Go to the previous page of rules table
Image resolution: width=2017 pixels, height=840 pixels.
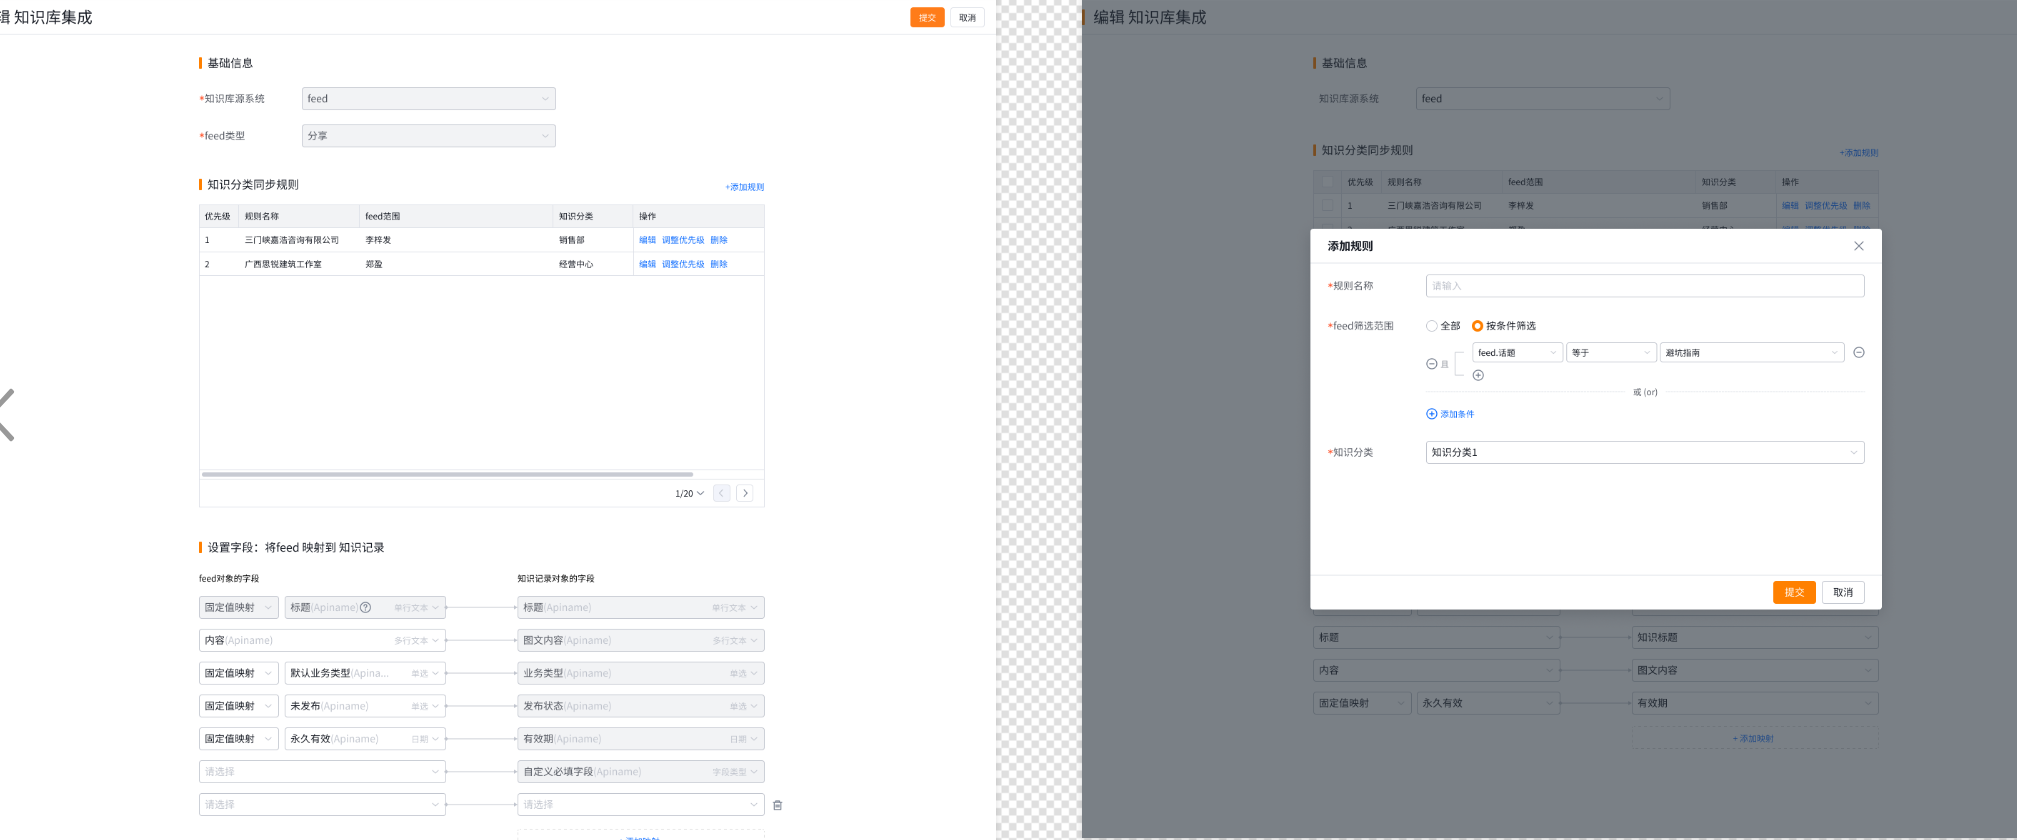[x=721, y=493]
